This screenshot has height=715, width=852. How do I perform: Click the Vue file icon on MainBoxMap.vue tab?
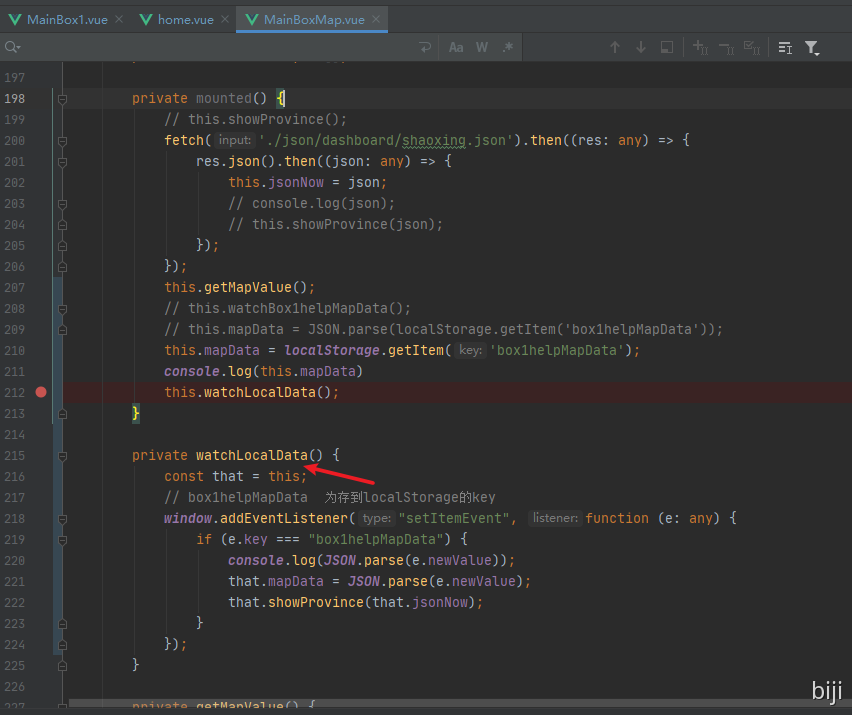pos(252,20)
